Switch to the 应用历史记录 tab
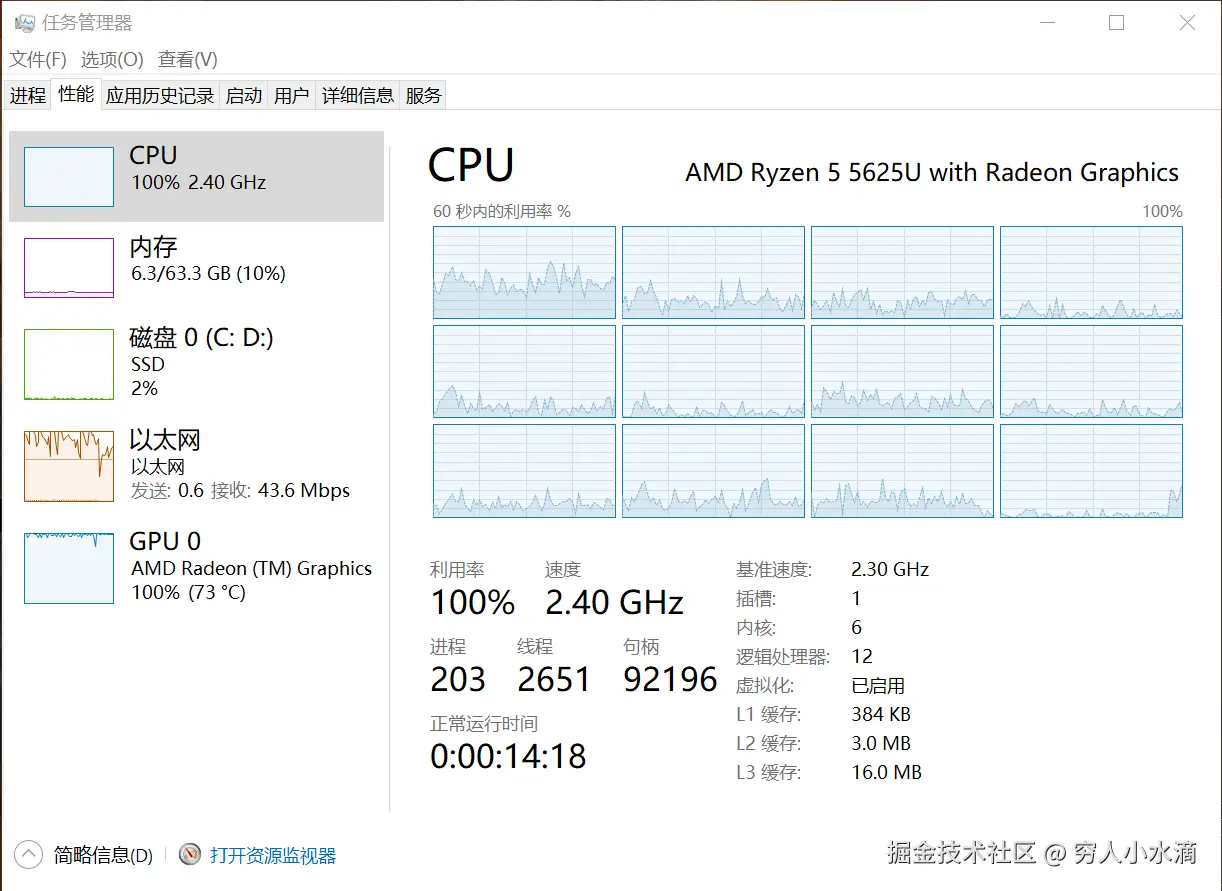The height and width of the screenshot is (891, 1222). pos(160,96)
